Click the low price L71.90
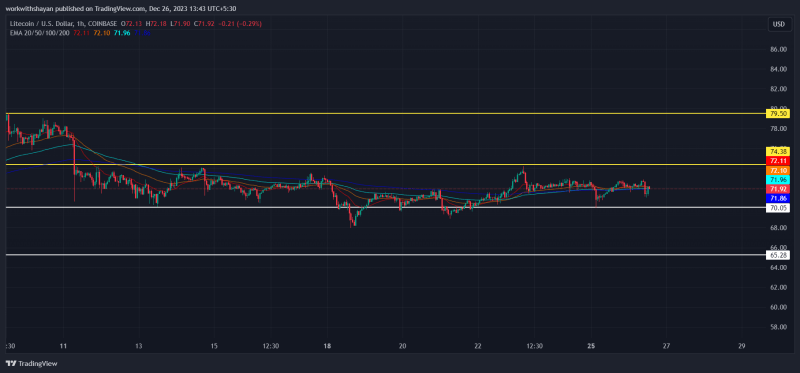Screen dimensions: 800x373 click(179, 24)
